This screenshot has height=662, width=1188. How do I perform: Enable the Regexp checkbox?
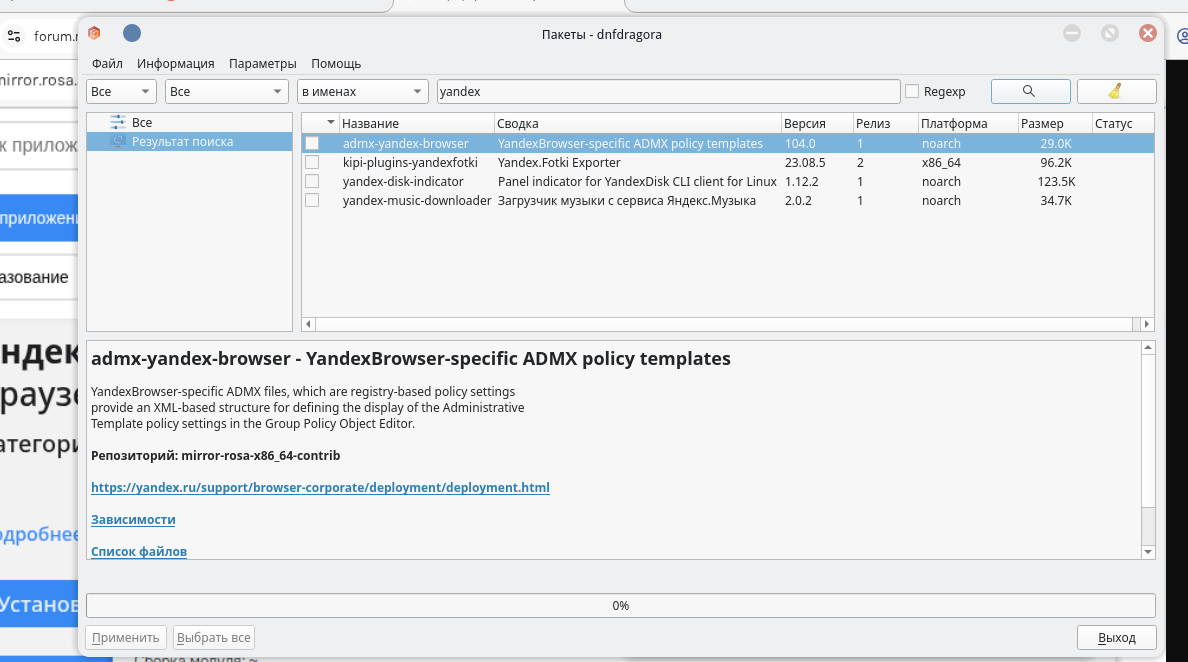pyautogui.click(x=912, y=91)
